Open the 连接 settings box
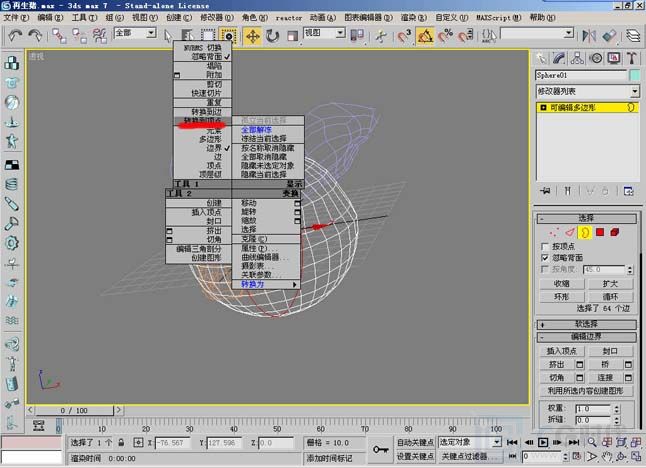The image size is (646, 468). point(628,378)
